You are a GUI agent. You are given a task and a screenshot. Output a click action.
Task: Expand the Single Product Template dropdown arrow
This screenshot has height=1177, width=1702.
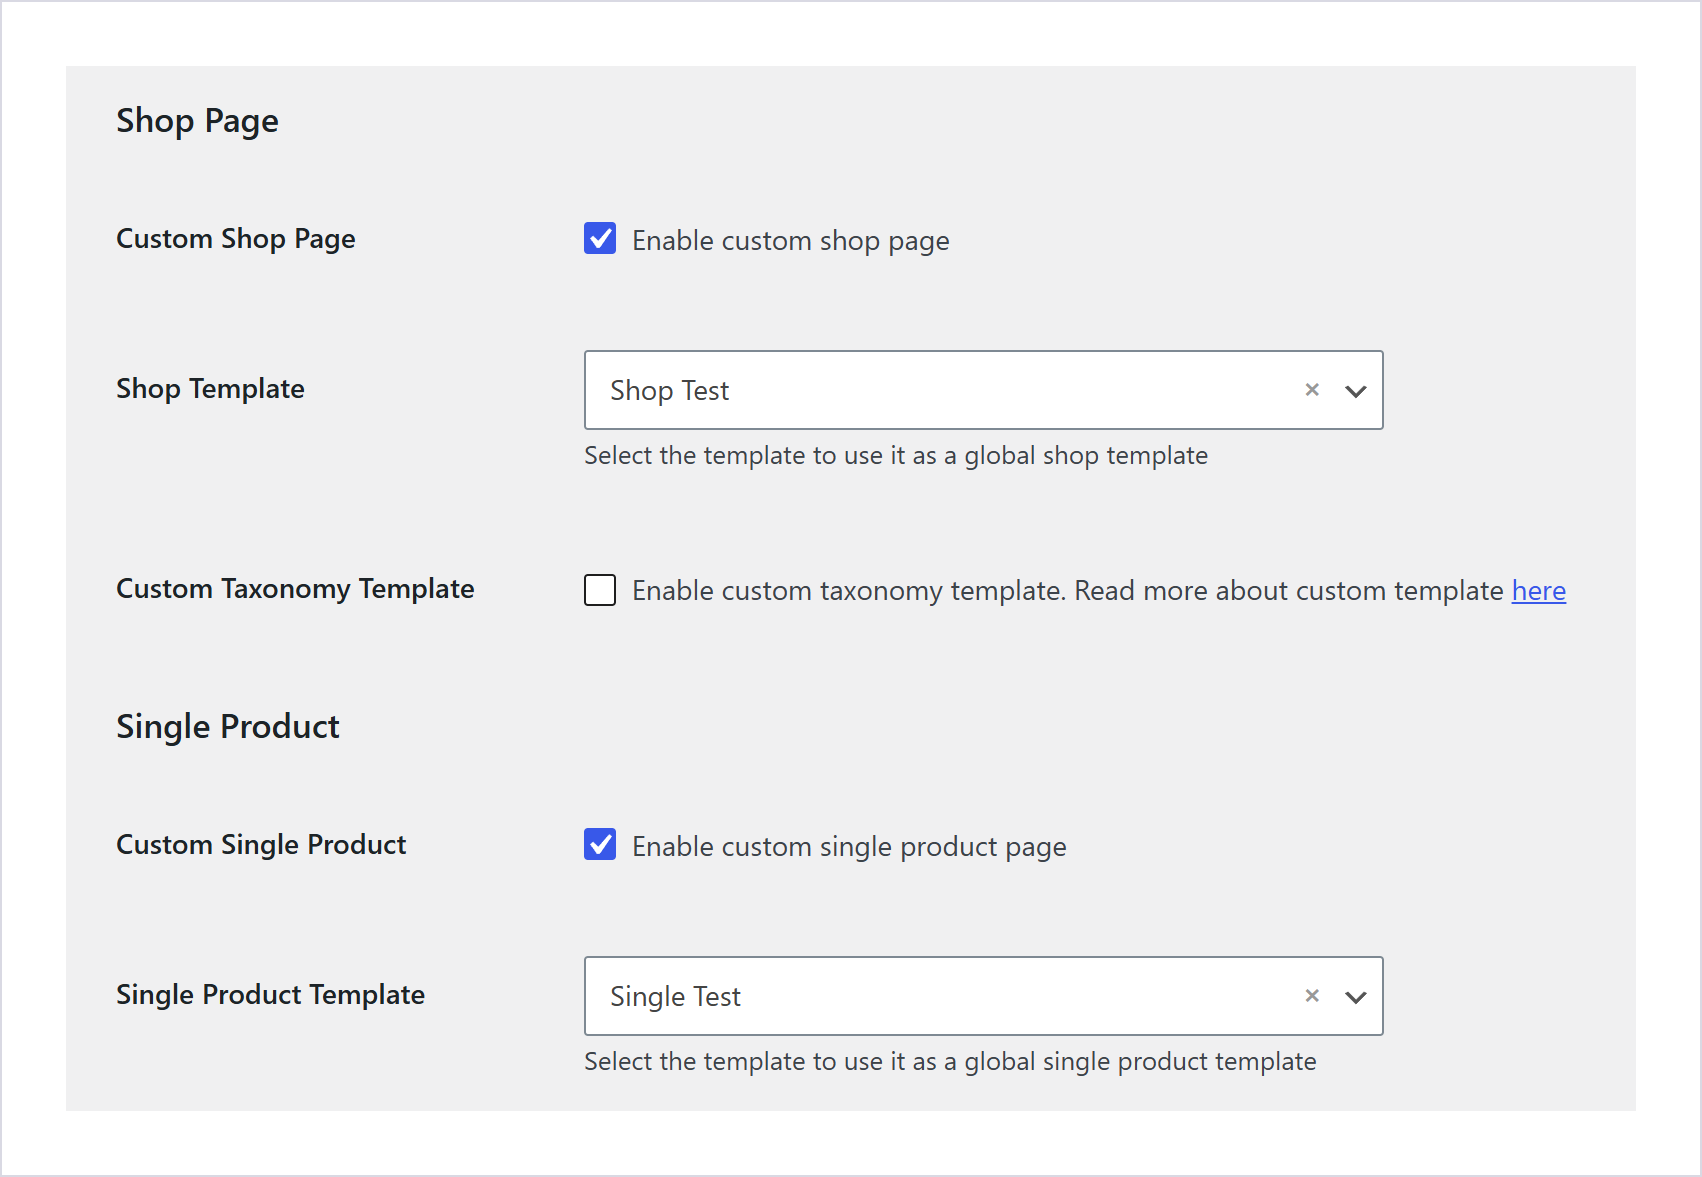(x=1356, y=997)
